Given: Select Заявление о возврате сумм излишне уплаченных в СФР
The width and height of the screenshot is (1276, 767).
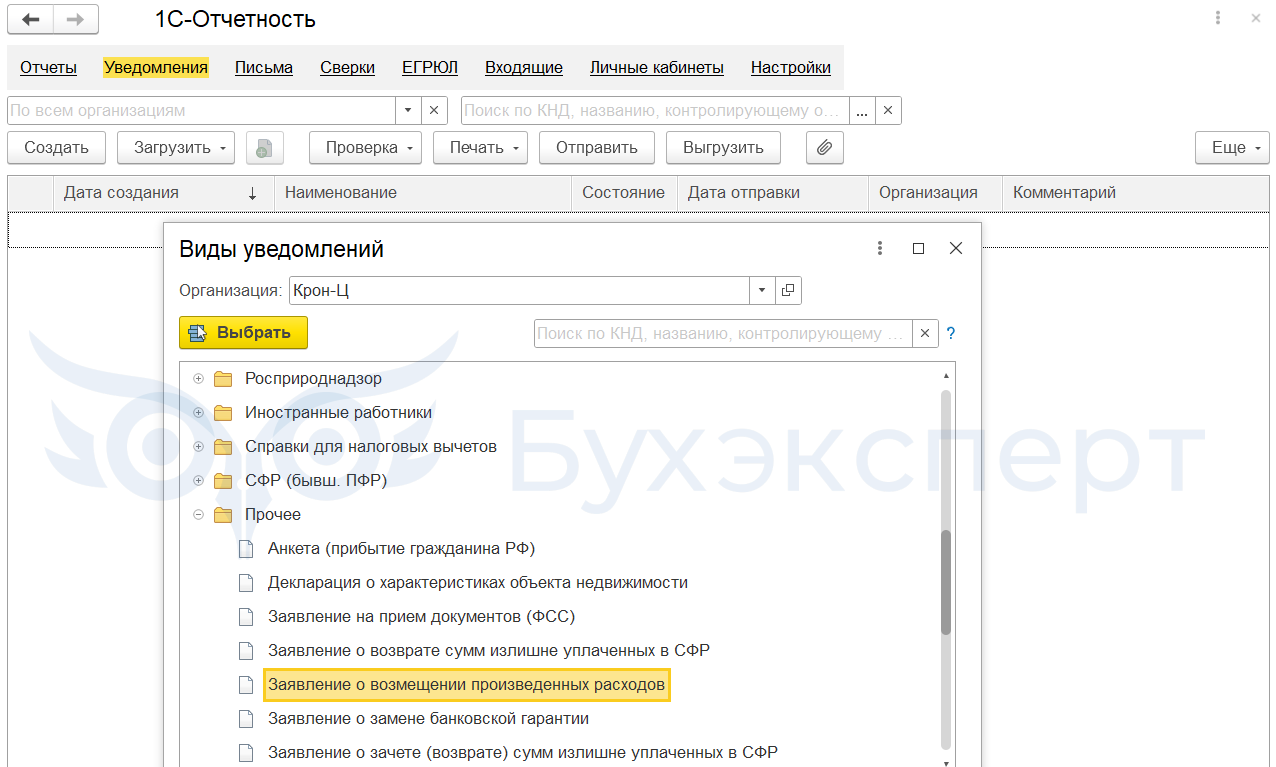Looking at the screenshot, I should pos(489,651).
